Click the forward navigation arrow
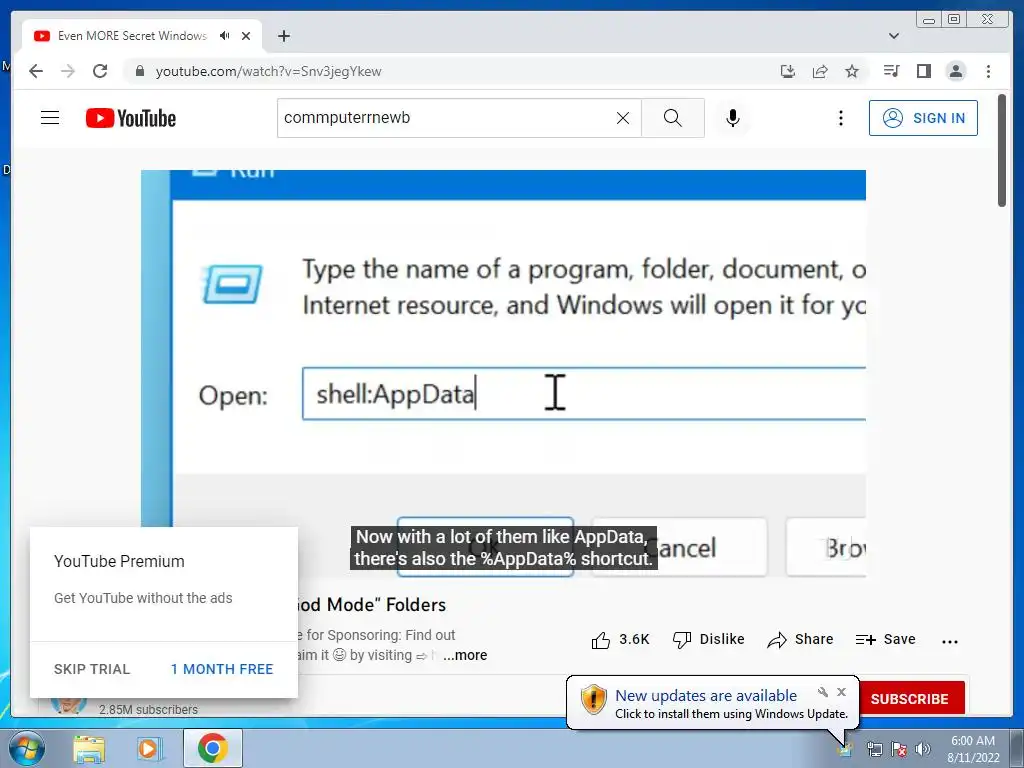Image resolution: width=1024 pixels, height=768 pixels. point(68,71)
